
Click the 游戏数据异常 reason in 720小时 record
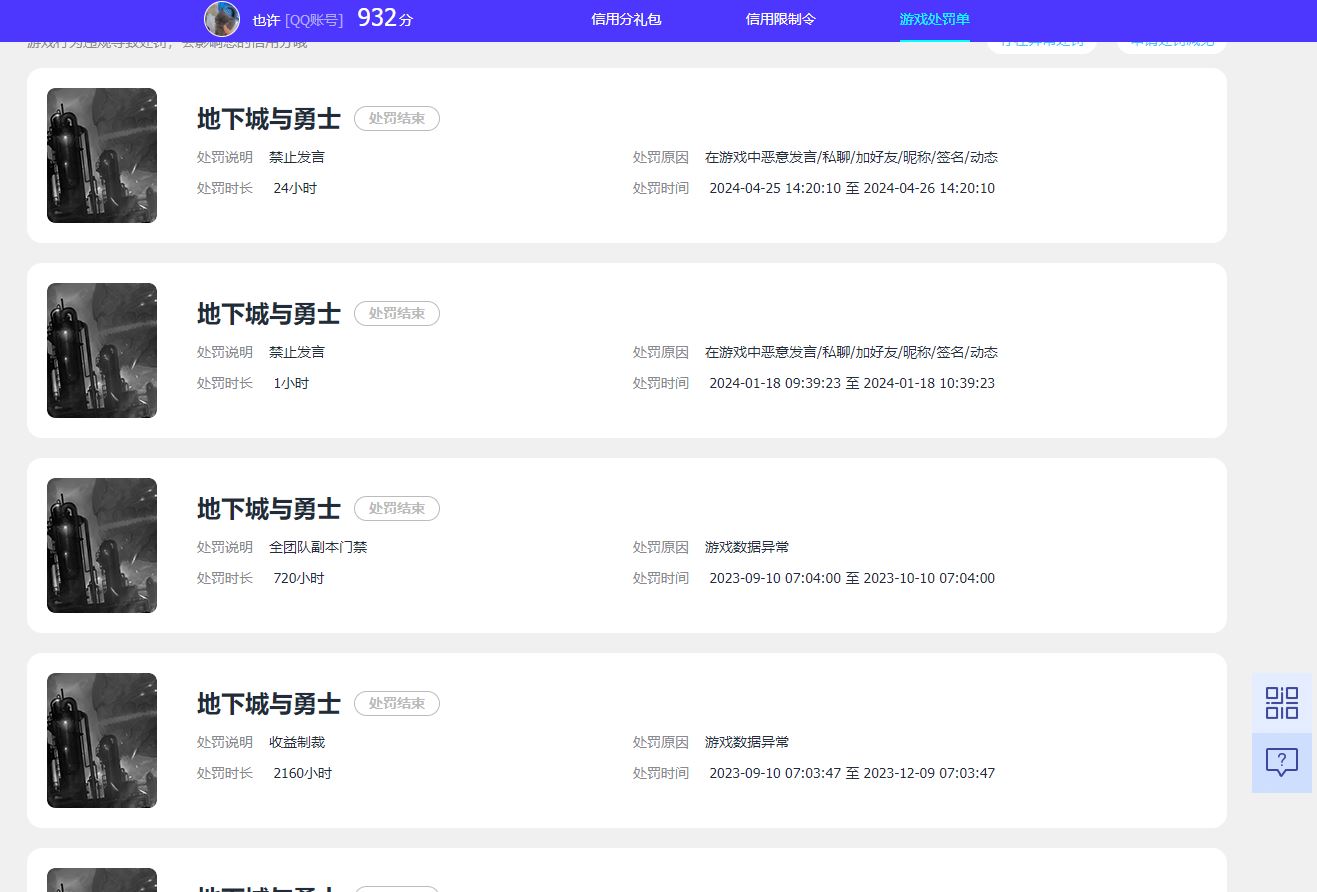pos(747,547)
